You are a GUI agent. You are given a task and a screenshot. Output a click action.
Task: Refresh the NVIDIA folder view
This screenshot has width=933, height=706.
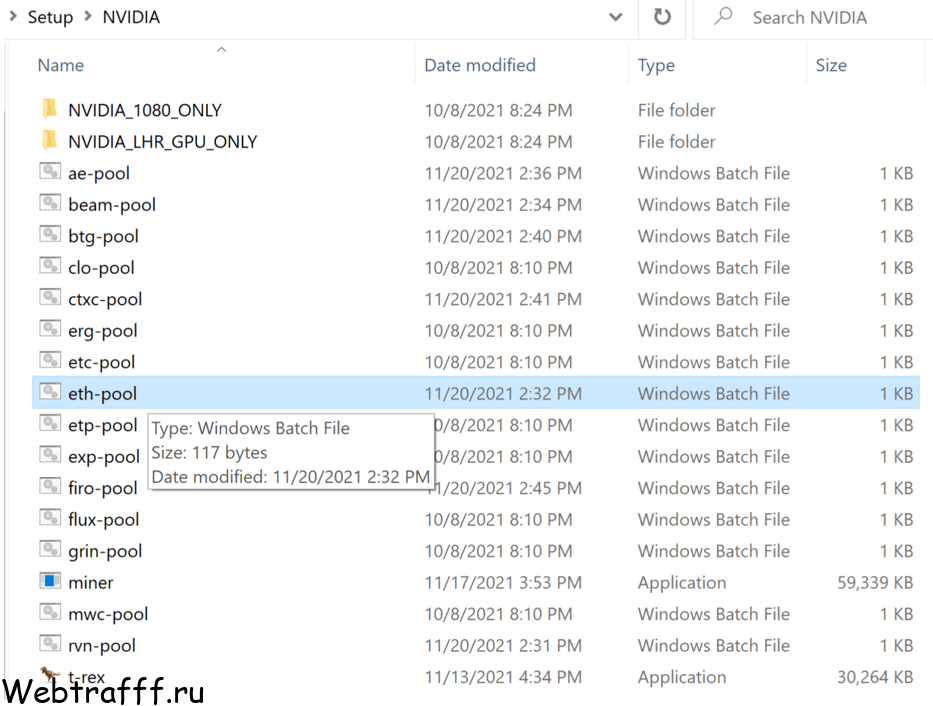point(662,17)
